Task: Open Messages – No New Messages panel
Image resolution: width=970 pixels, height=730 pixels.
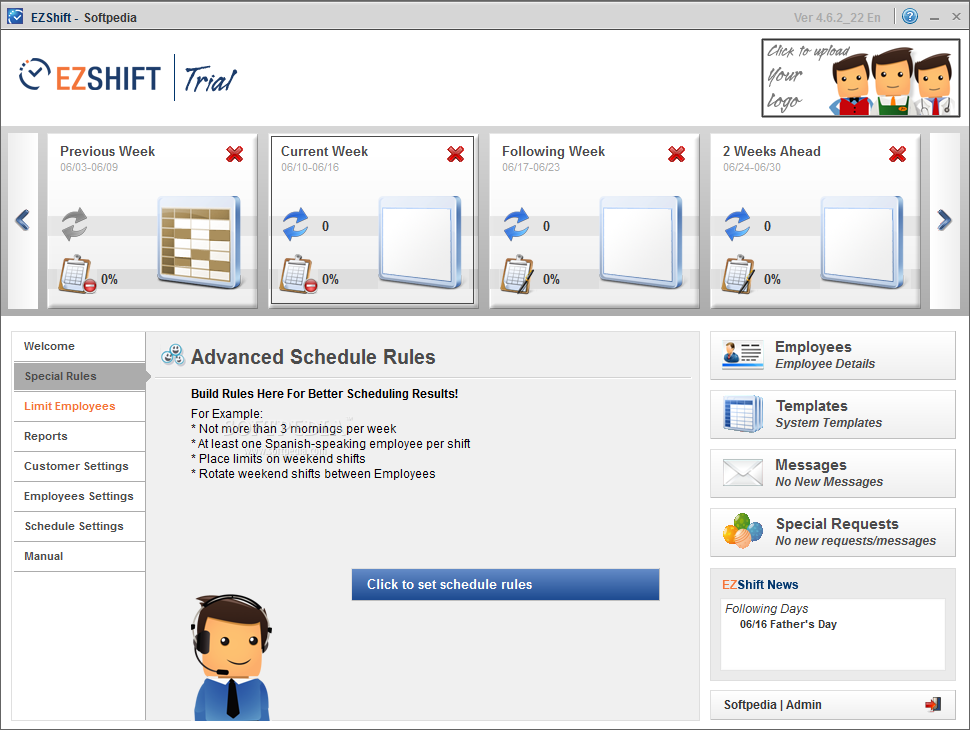Action: [833, 473]
